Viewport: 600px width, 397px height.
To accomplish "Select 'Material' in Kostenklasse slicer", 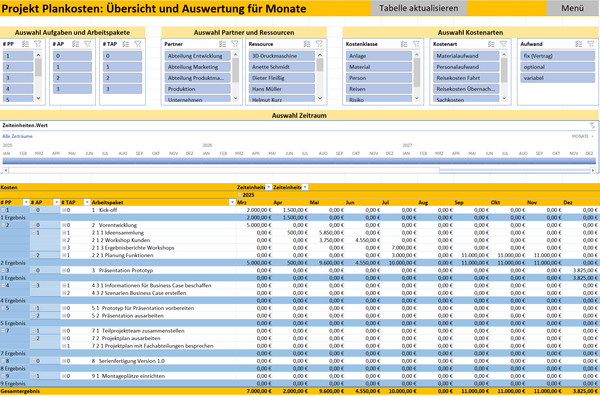I will [x=379, y=67].
